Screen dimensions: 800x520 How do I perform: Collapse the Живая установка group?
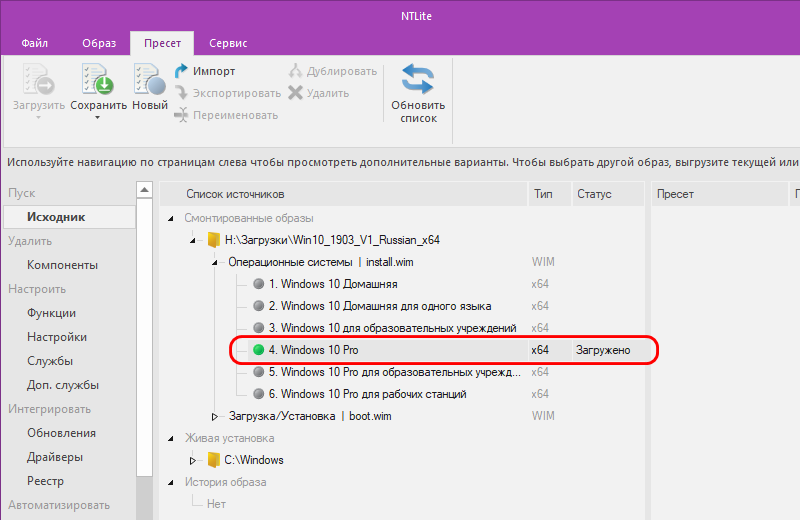[171, 438]
